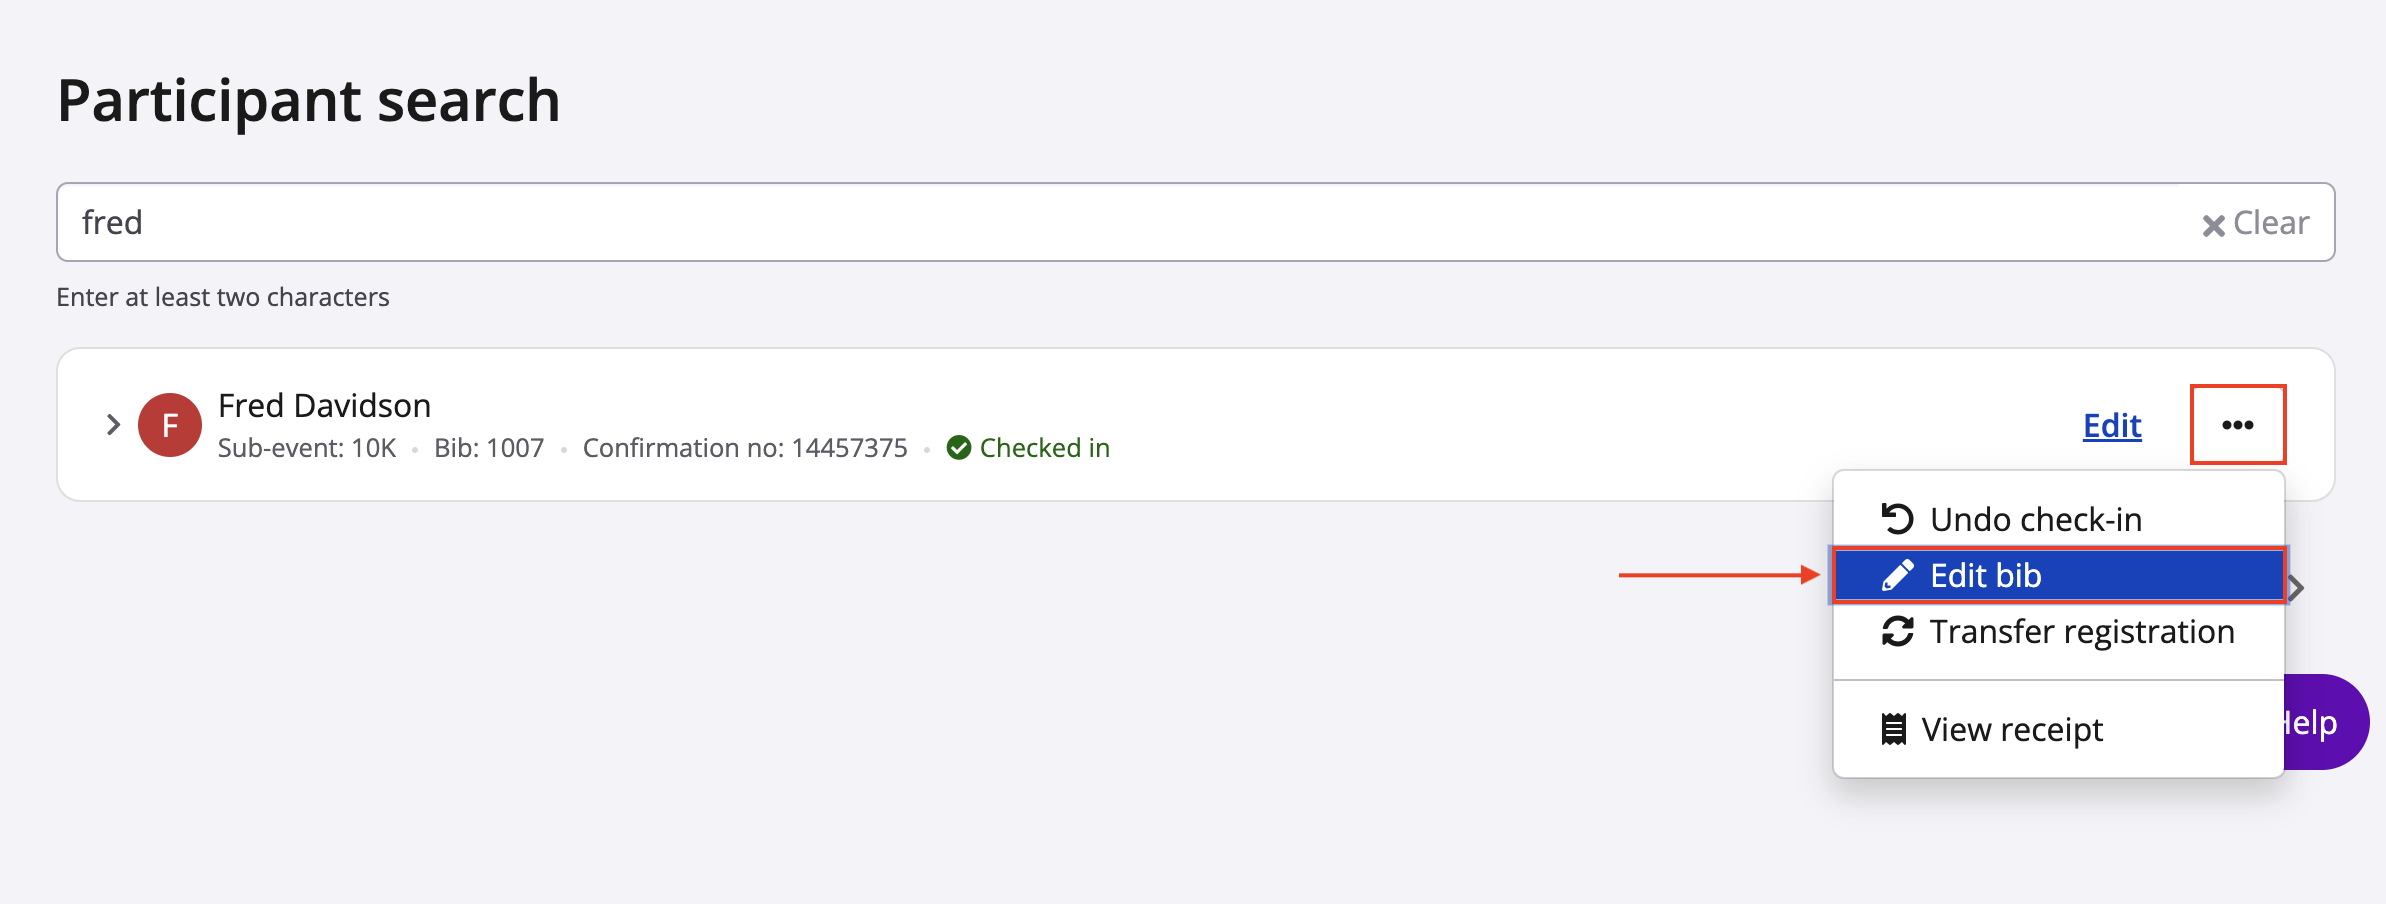Click the X icon beside Clear
This screenshot has width=2386, height=904.
coord(2213,225)
